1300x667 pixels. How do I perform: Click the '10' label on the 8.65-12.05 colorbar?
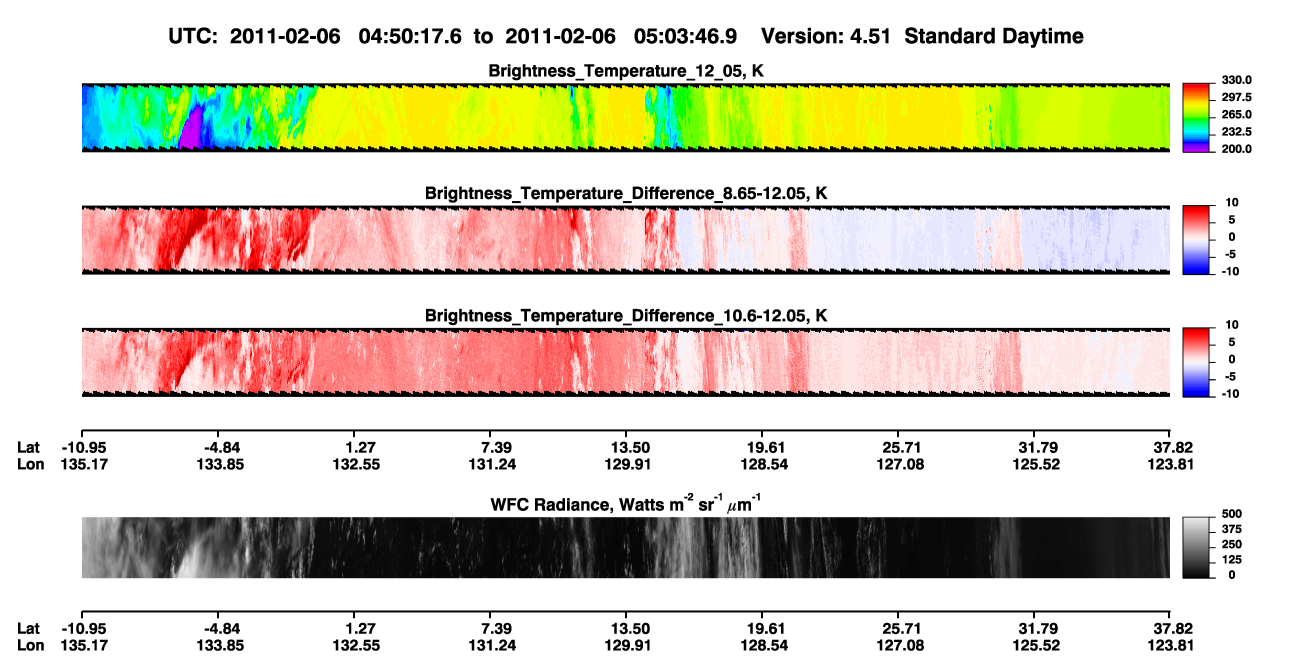[1232, 203]
